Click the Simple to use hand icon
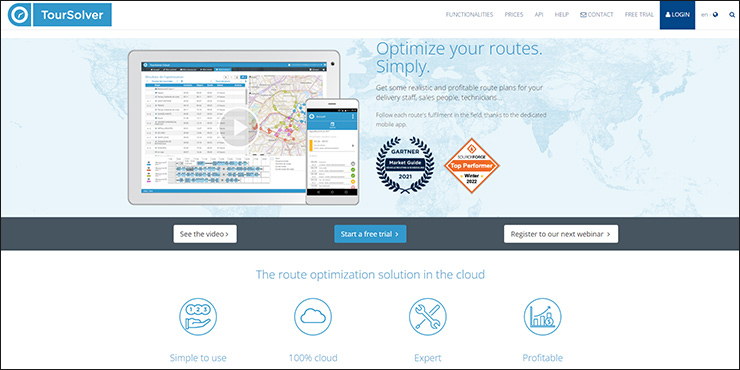 click(198, 317)
